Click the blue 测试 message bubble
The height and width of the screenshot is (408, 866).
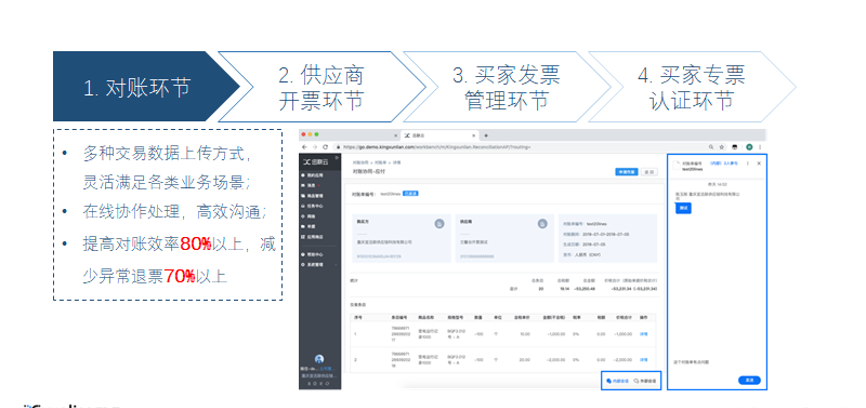tap(683, 208)
